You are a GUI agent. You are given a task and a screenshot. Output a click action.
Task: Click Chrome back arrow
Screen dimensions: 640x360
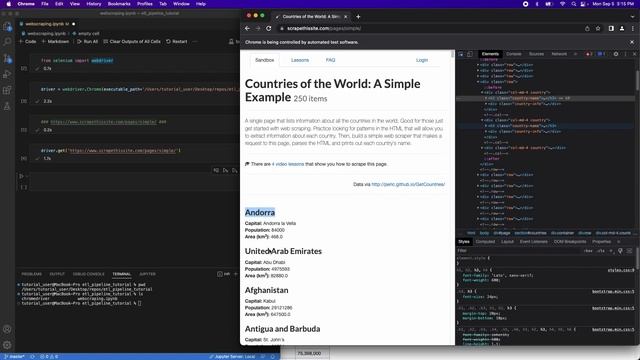(x=247, y=29)
